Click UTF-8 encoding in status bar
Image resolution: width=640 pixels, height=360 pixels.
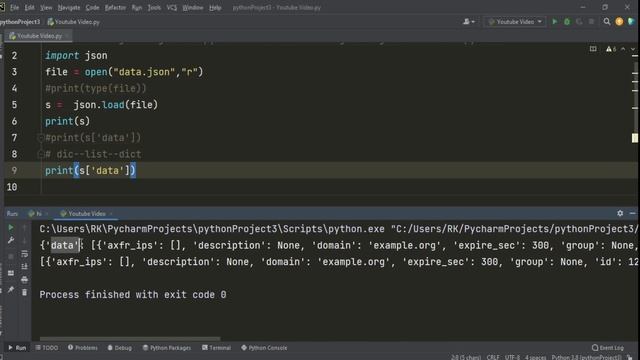pos(512,357)
